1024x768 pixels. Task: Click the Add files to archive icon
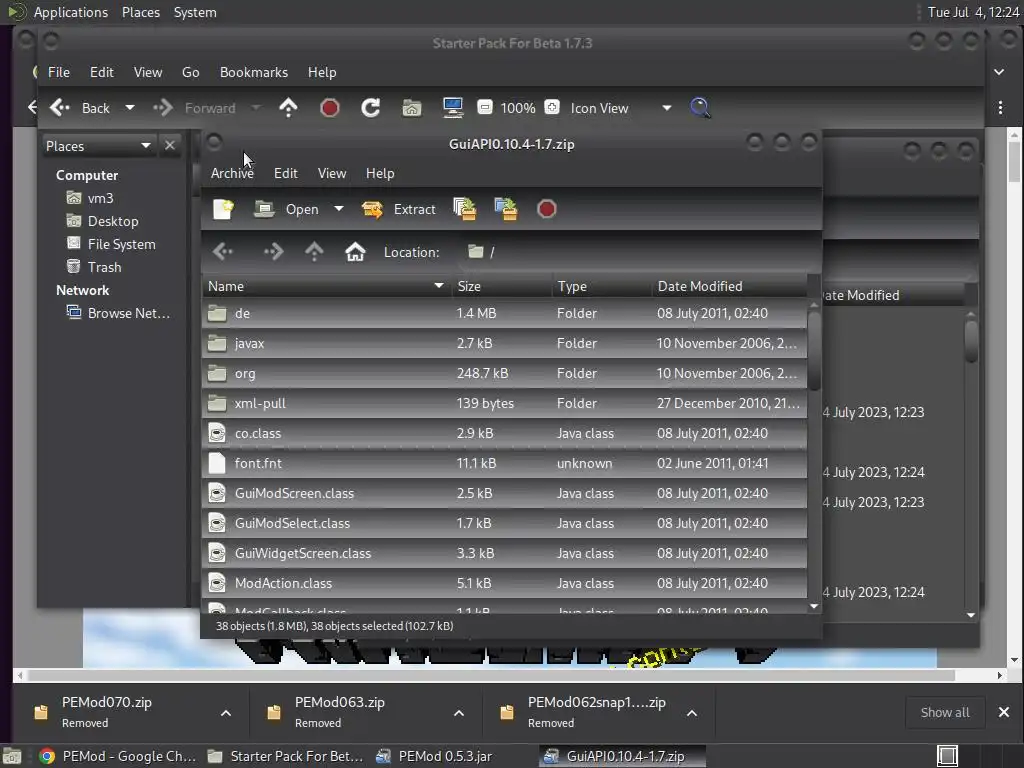click(464, 209)
